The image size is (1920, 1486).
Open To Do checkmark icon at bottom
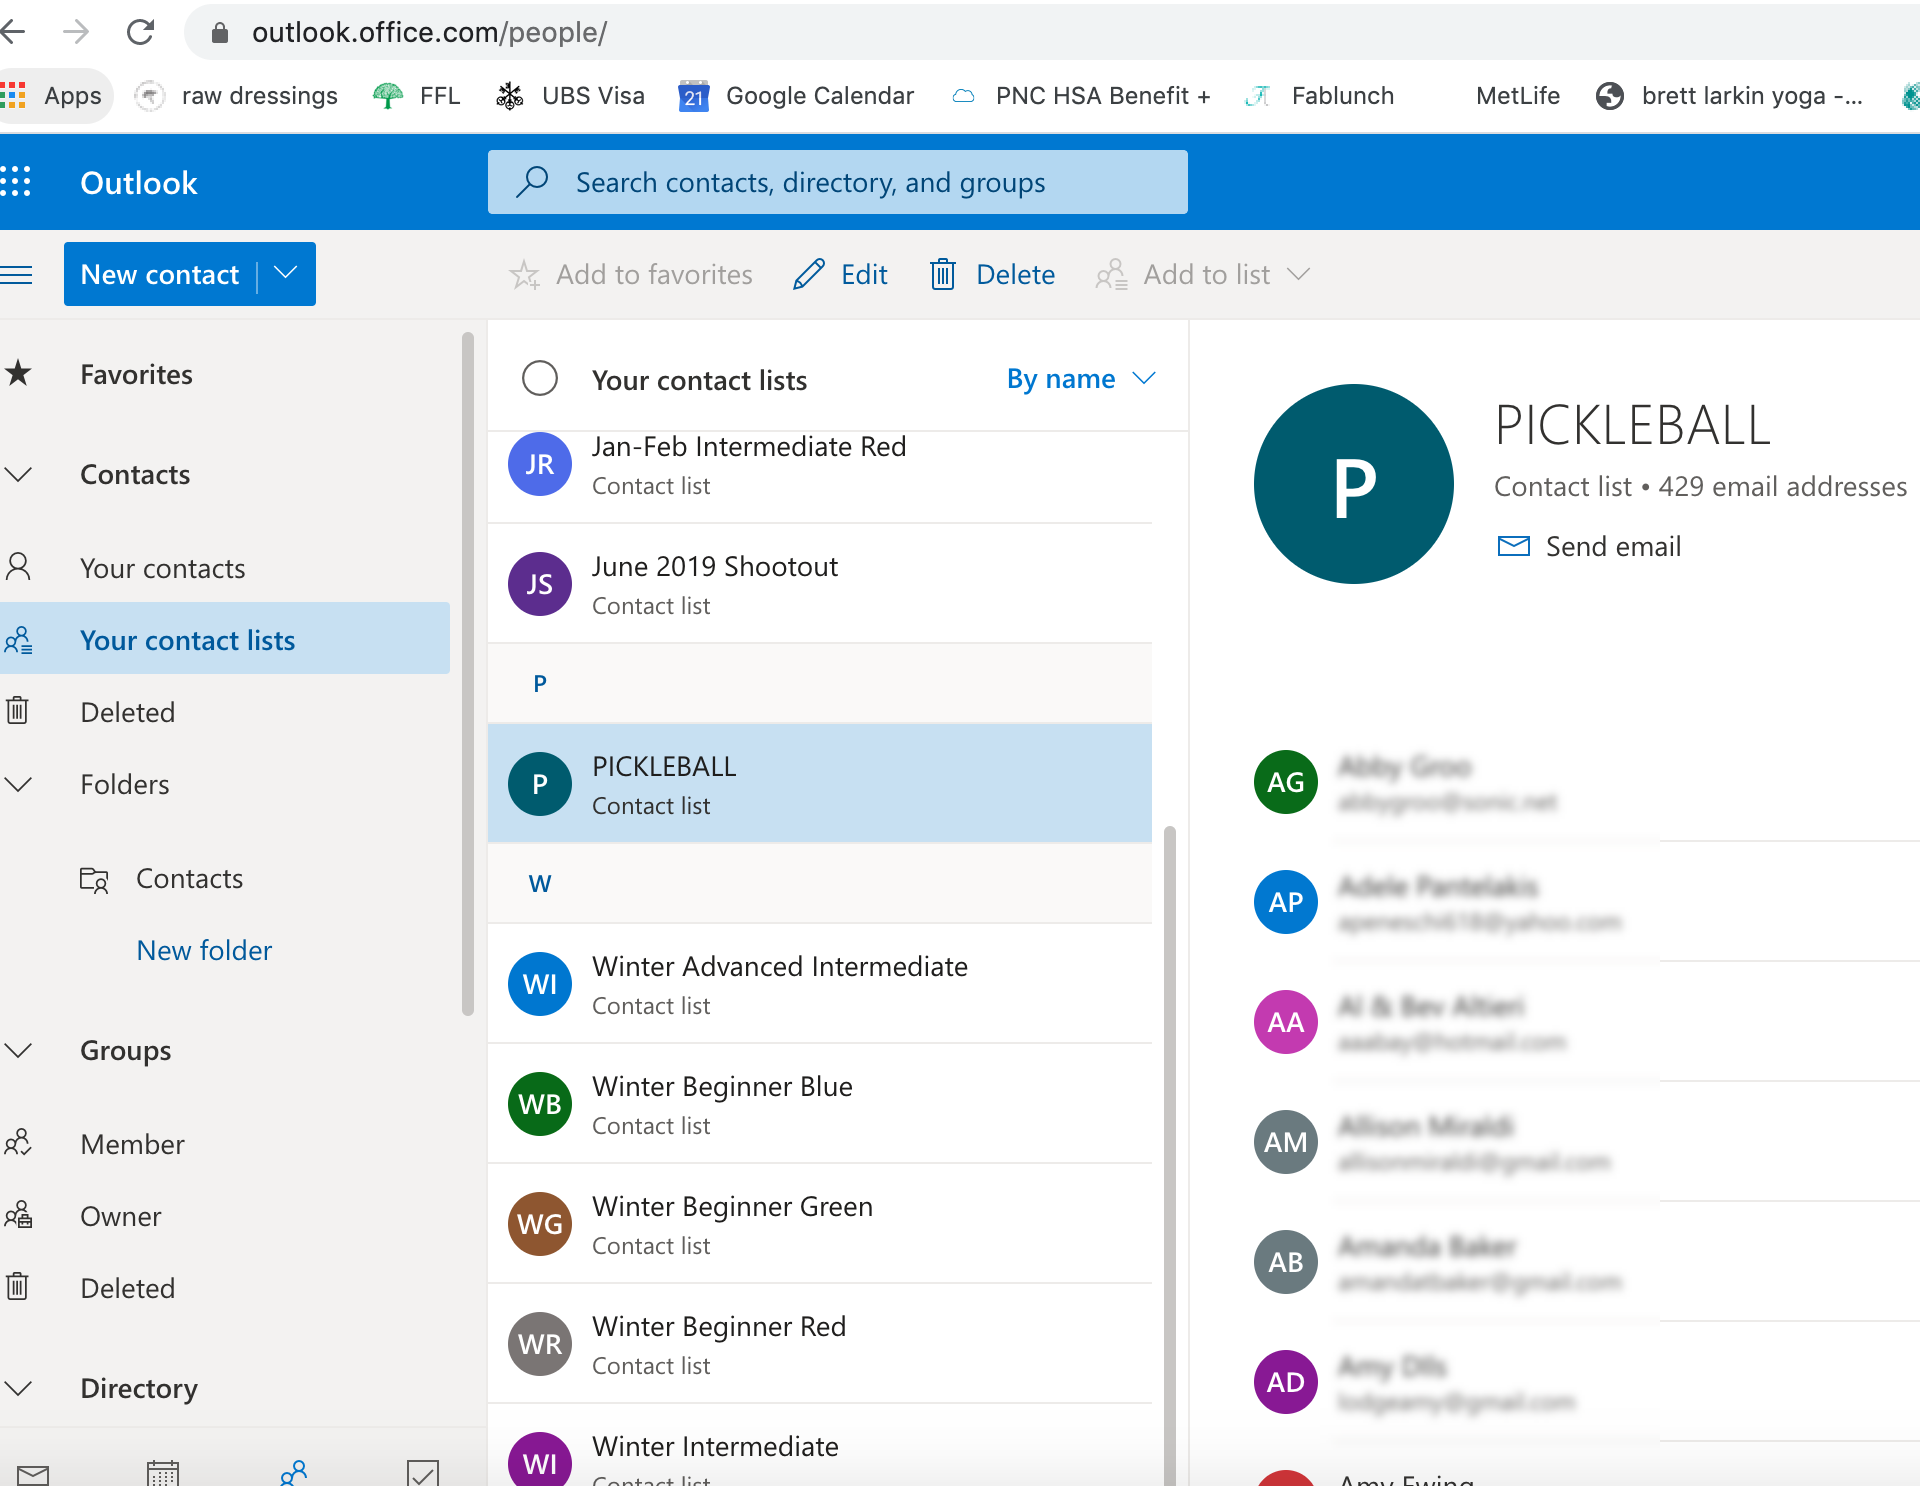[x=423, y=1472]
